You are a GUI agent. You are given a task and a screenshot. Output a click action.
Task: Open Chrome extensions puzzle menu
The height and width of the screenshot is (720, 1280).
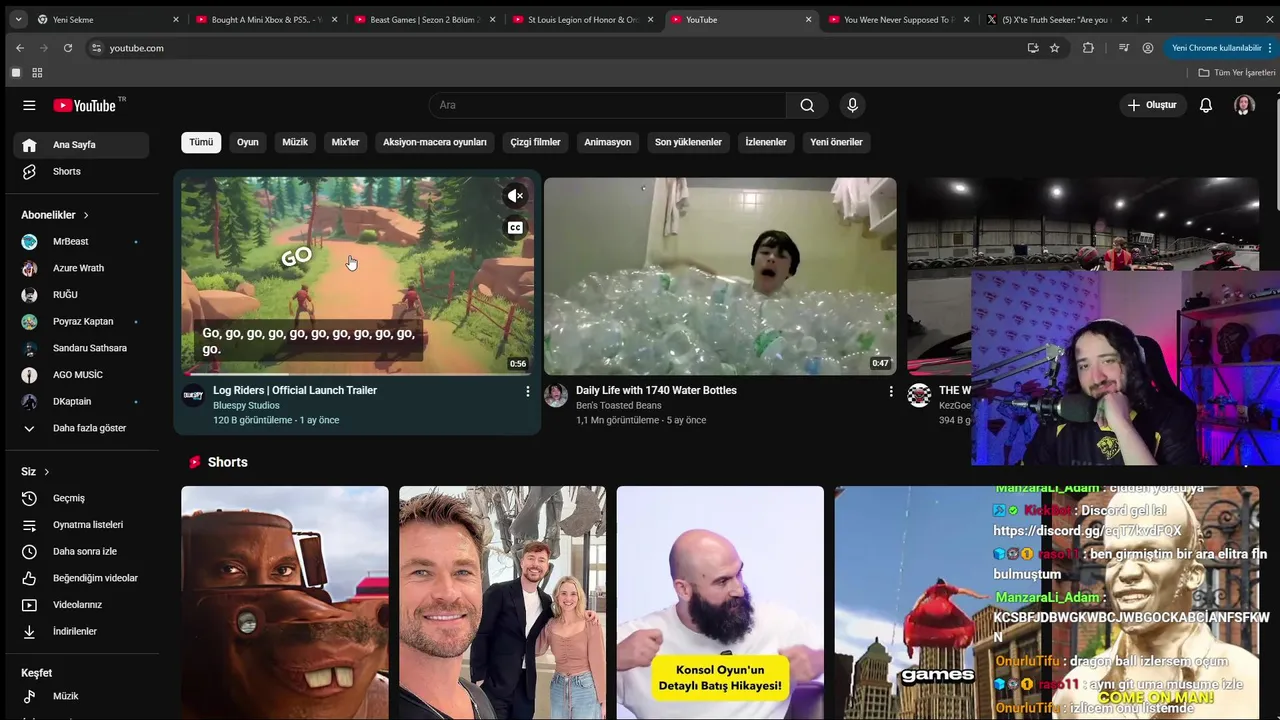click(x=1088, y=48)
